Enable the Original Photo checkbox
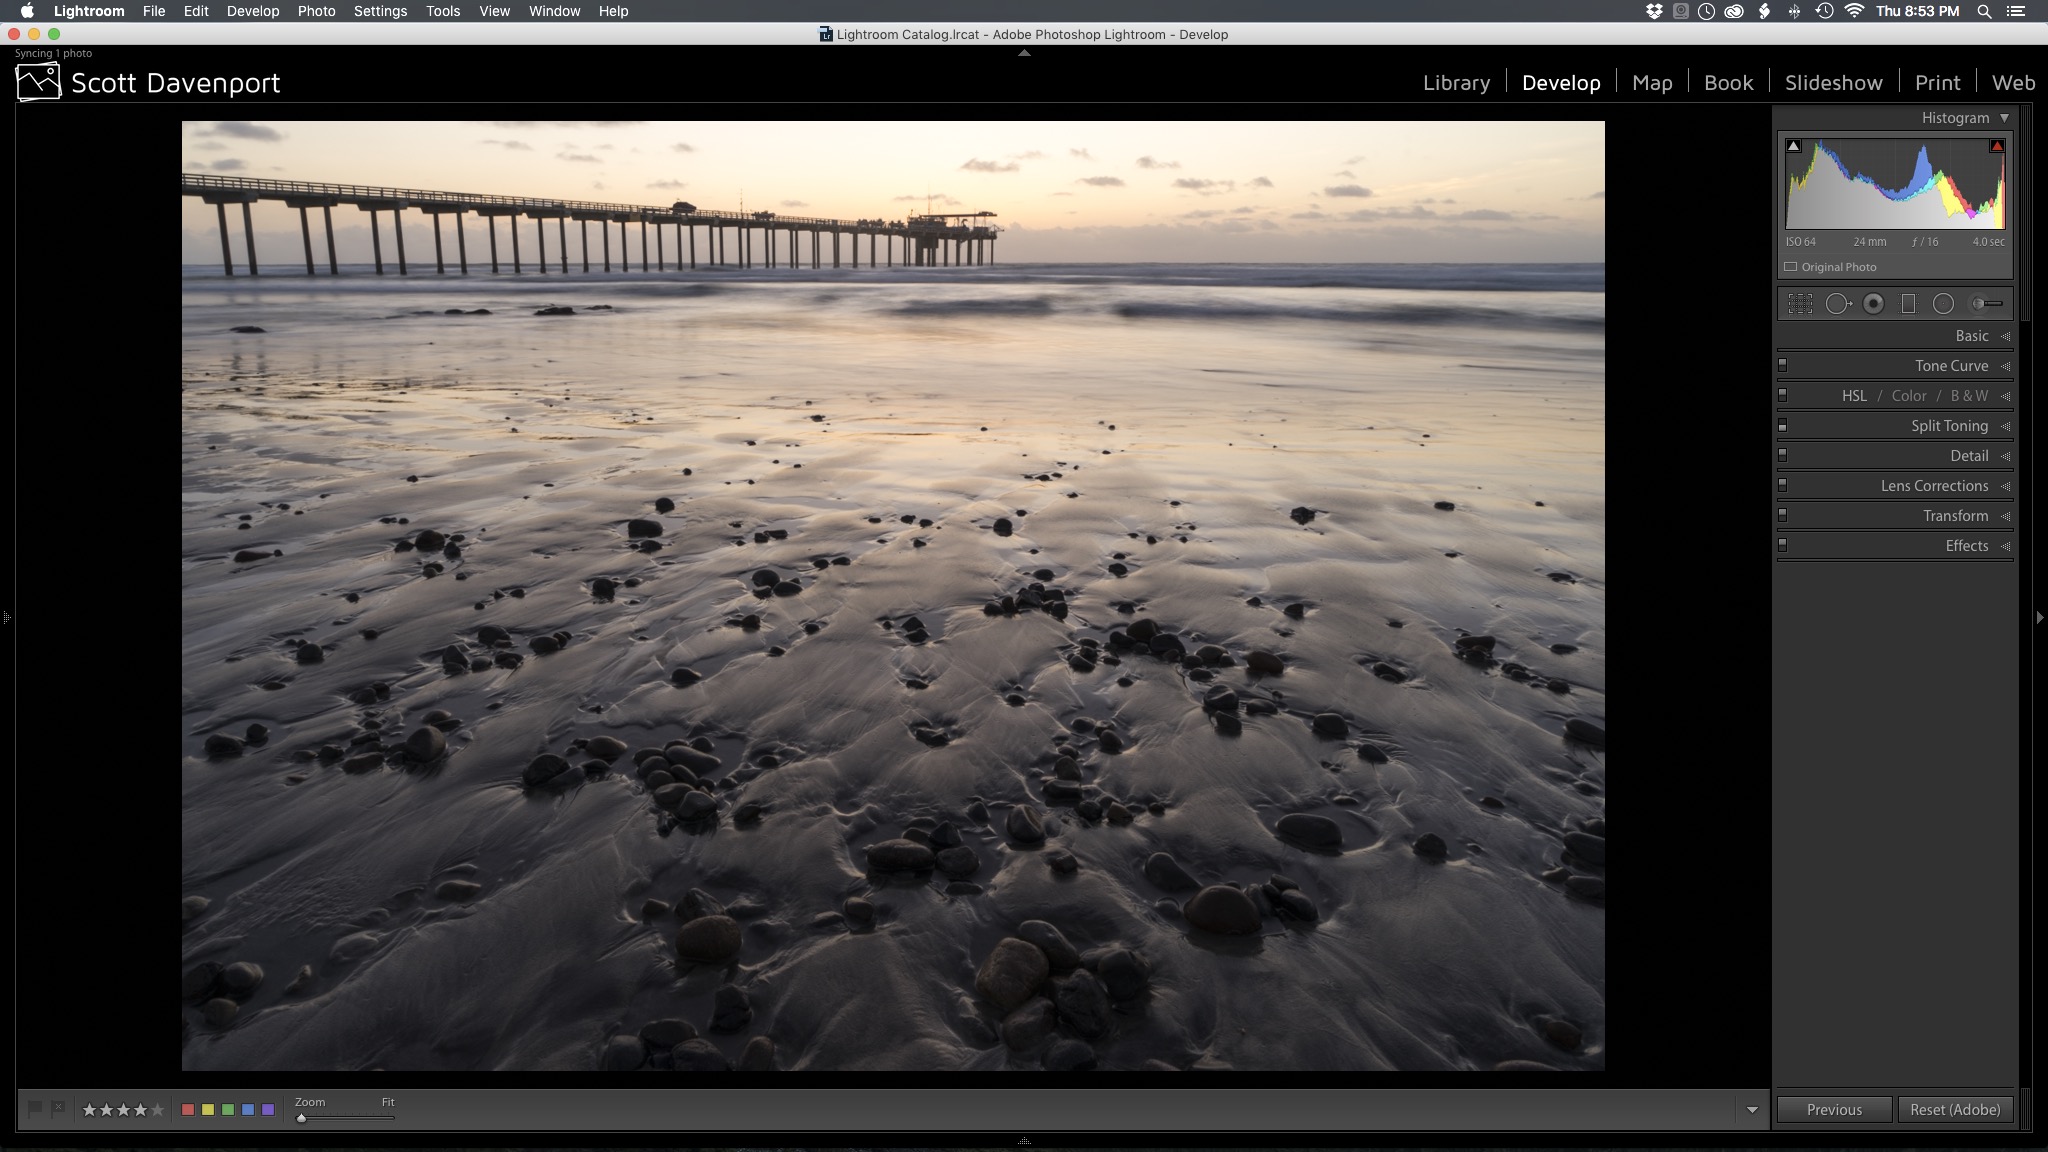The image size is (2048, 1152). [1791, 267]
